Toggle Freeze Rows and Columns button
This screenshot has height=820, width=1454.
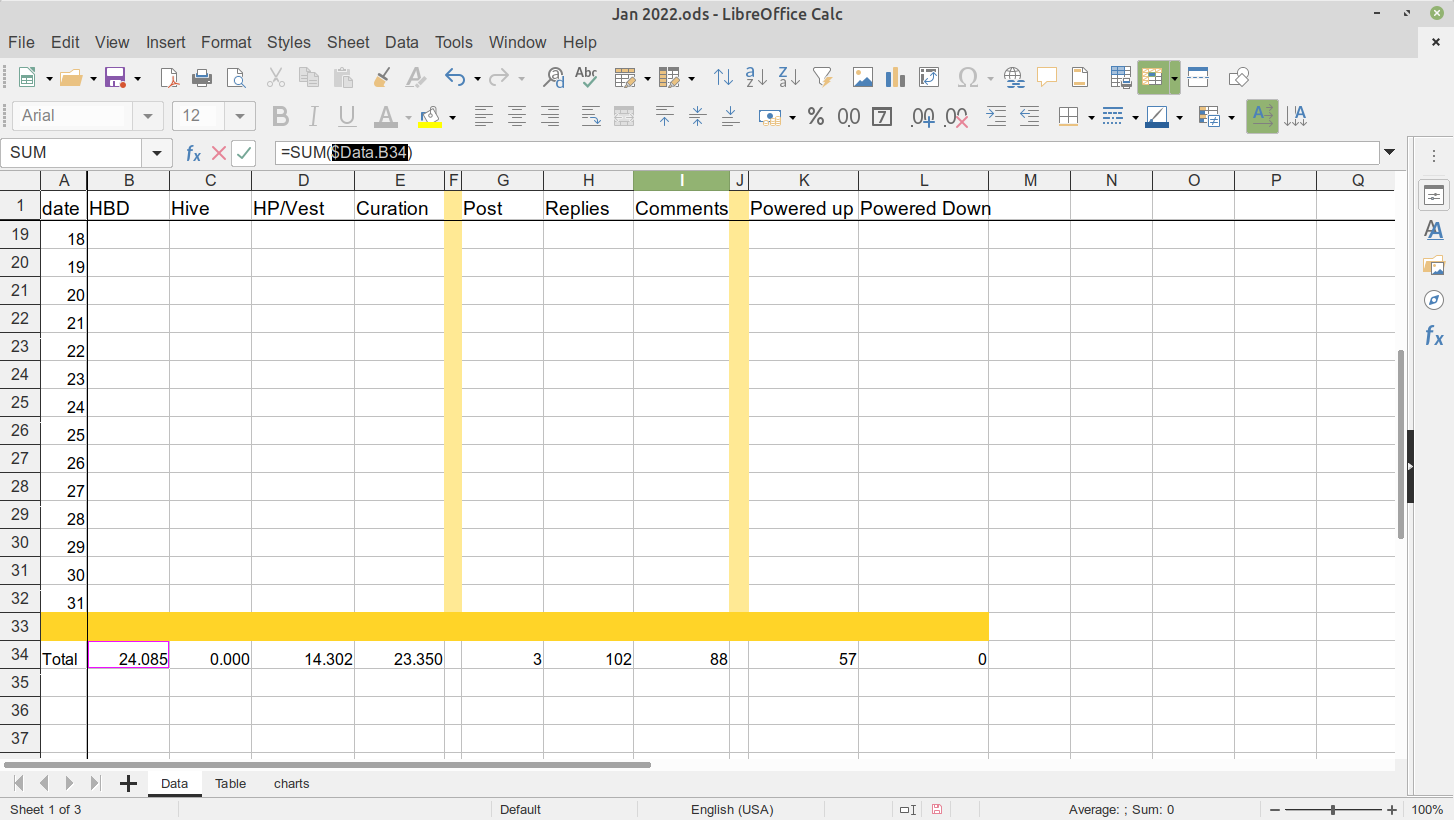point(1153,78)
